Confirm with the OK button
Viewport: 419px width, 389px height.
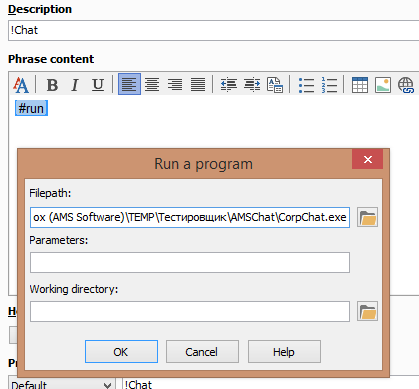(121, 352)
